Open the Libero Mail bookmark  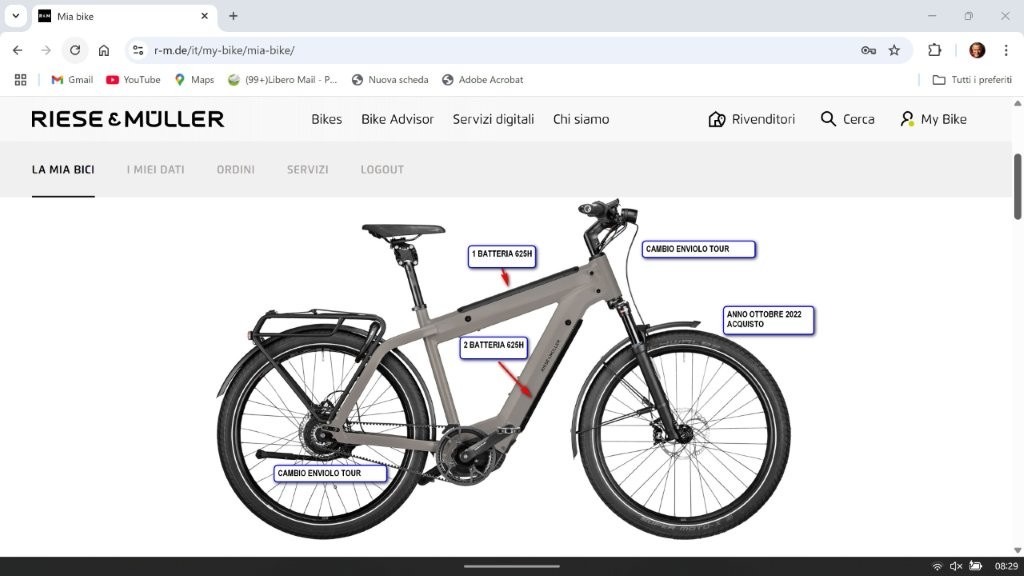tap(282, 80)
